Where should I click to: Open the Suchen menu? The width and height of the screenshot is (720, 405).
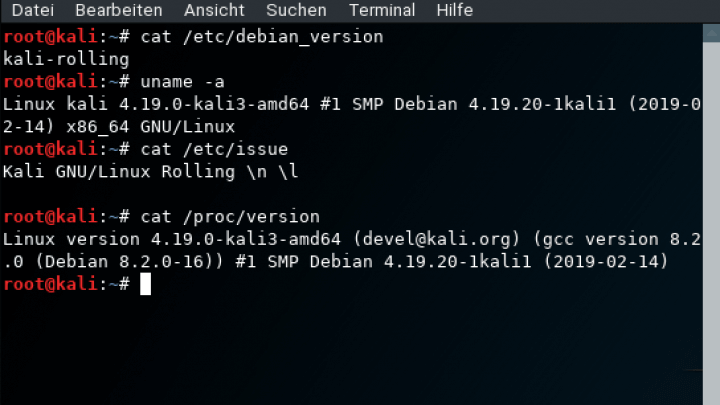[296, 10]
